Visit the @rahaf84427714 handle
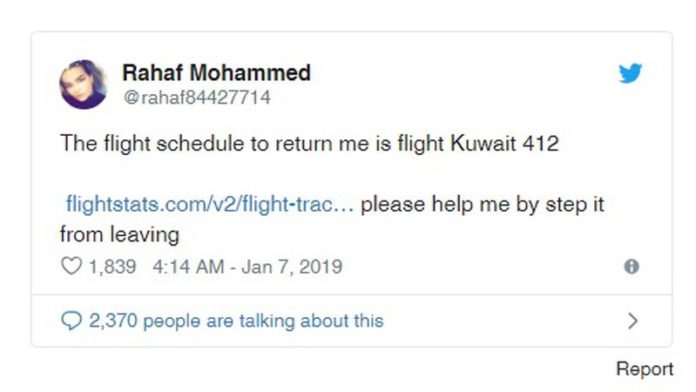Image resolution: width=696 pixels, height=392 pixels. click(x=197, y=97)
